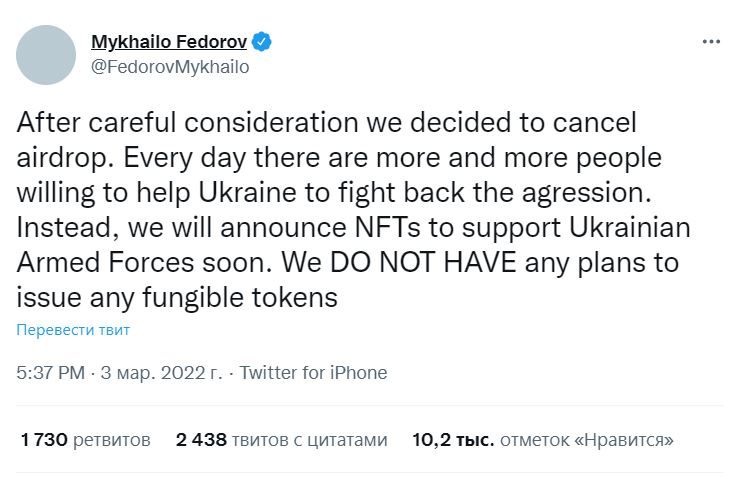Click the last tweet line about fungible tokens
The image size is (743, 478).
click(177, 298)
